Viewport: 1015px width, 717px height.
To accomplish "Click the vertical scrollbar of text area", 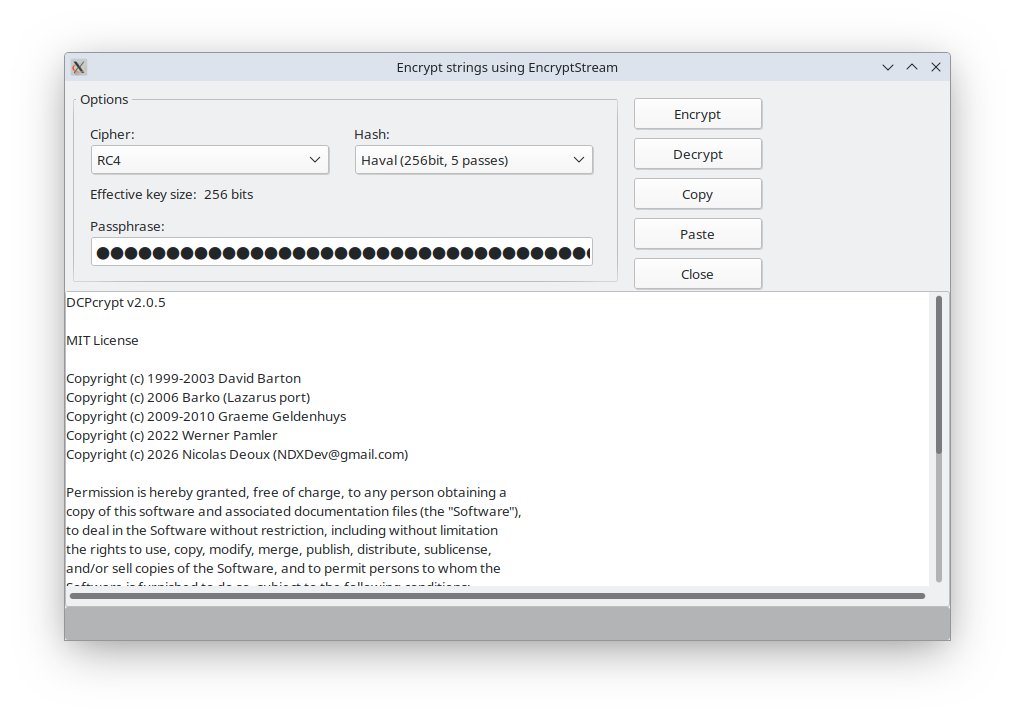I will pos(939,439).
